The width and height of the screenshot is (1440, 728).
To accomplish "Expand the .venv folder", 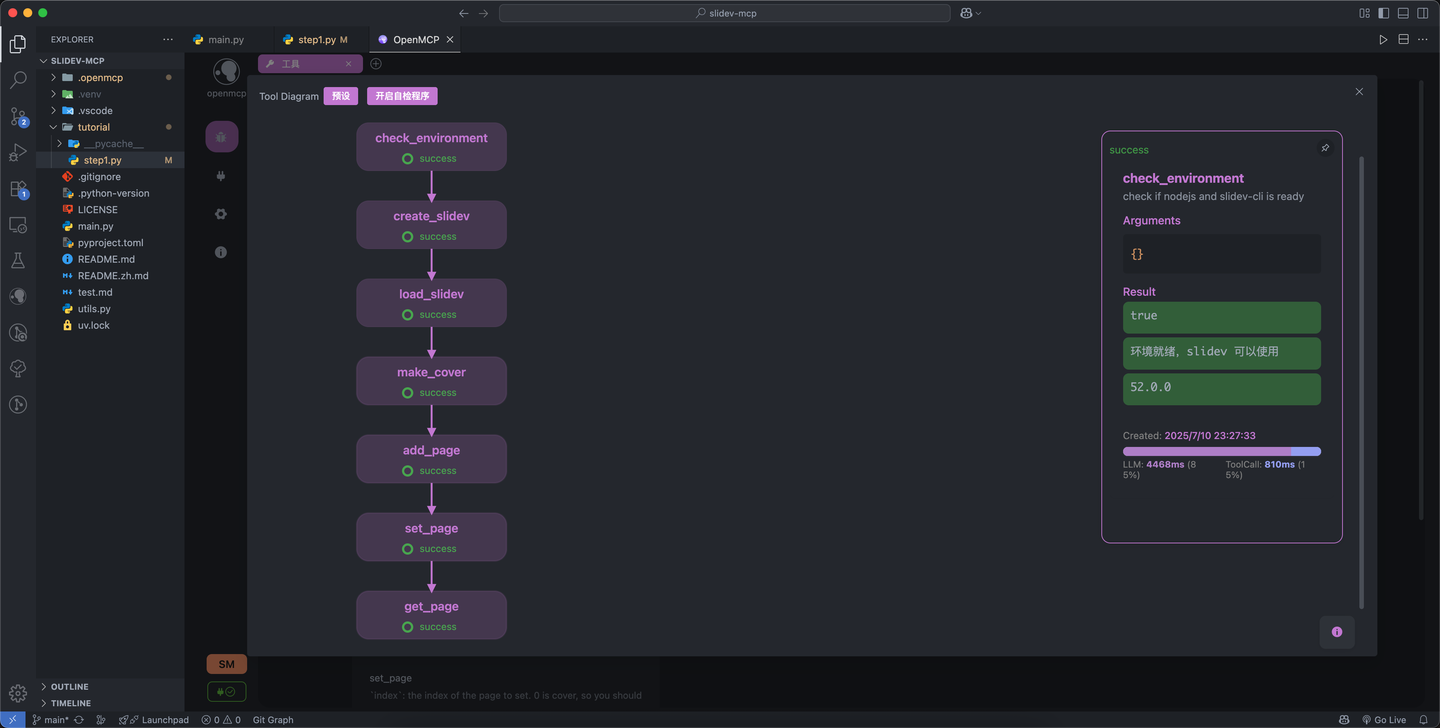I will point(110,94).
